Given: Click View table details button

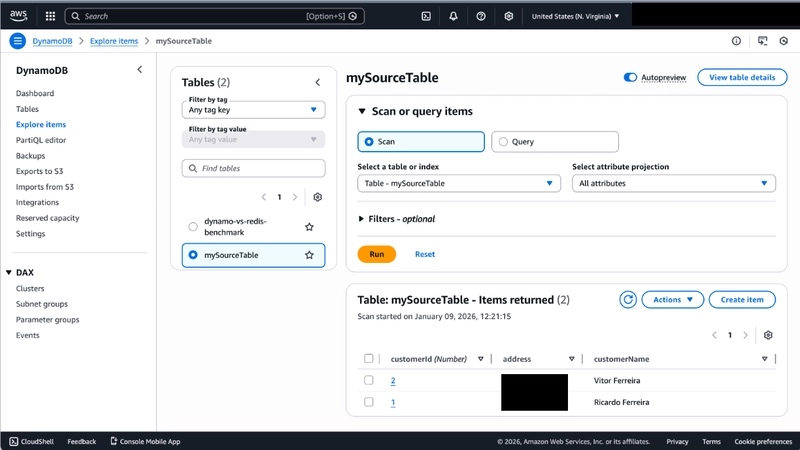Looking at the screenshot, I should [742, 78].
